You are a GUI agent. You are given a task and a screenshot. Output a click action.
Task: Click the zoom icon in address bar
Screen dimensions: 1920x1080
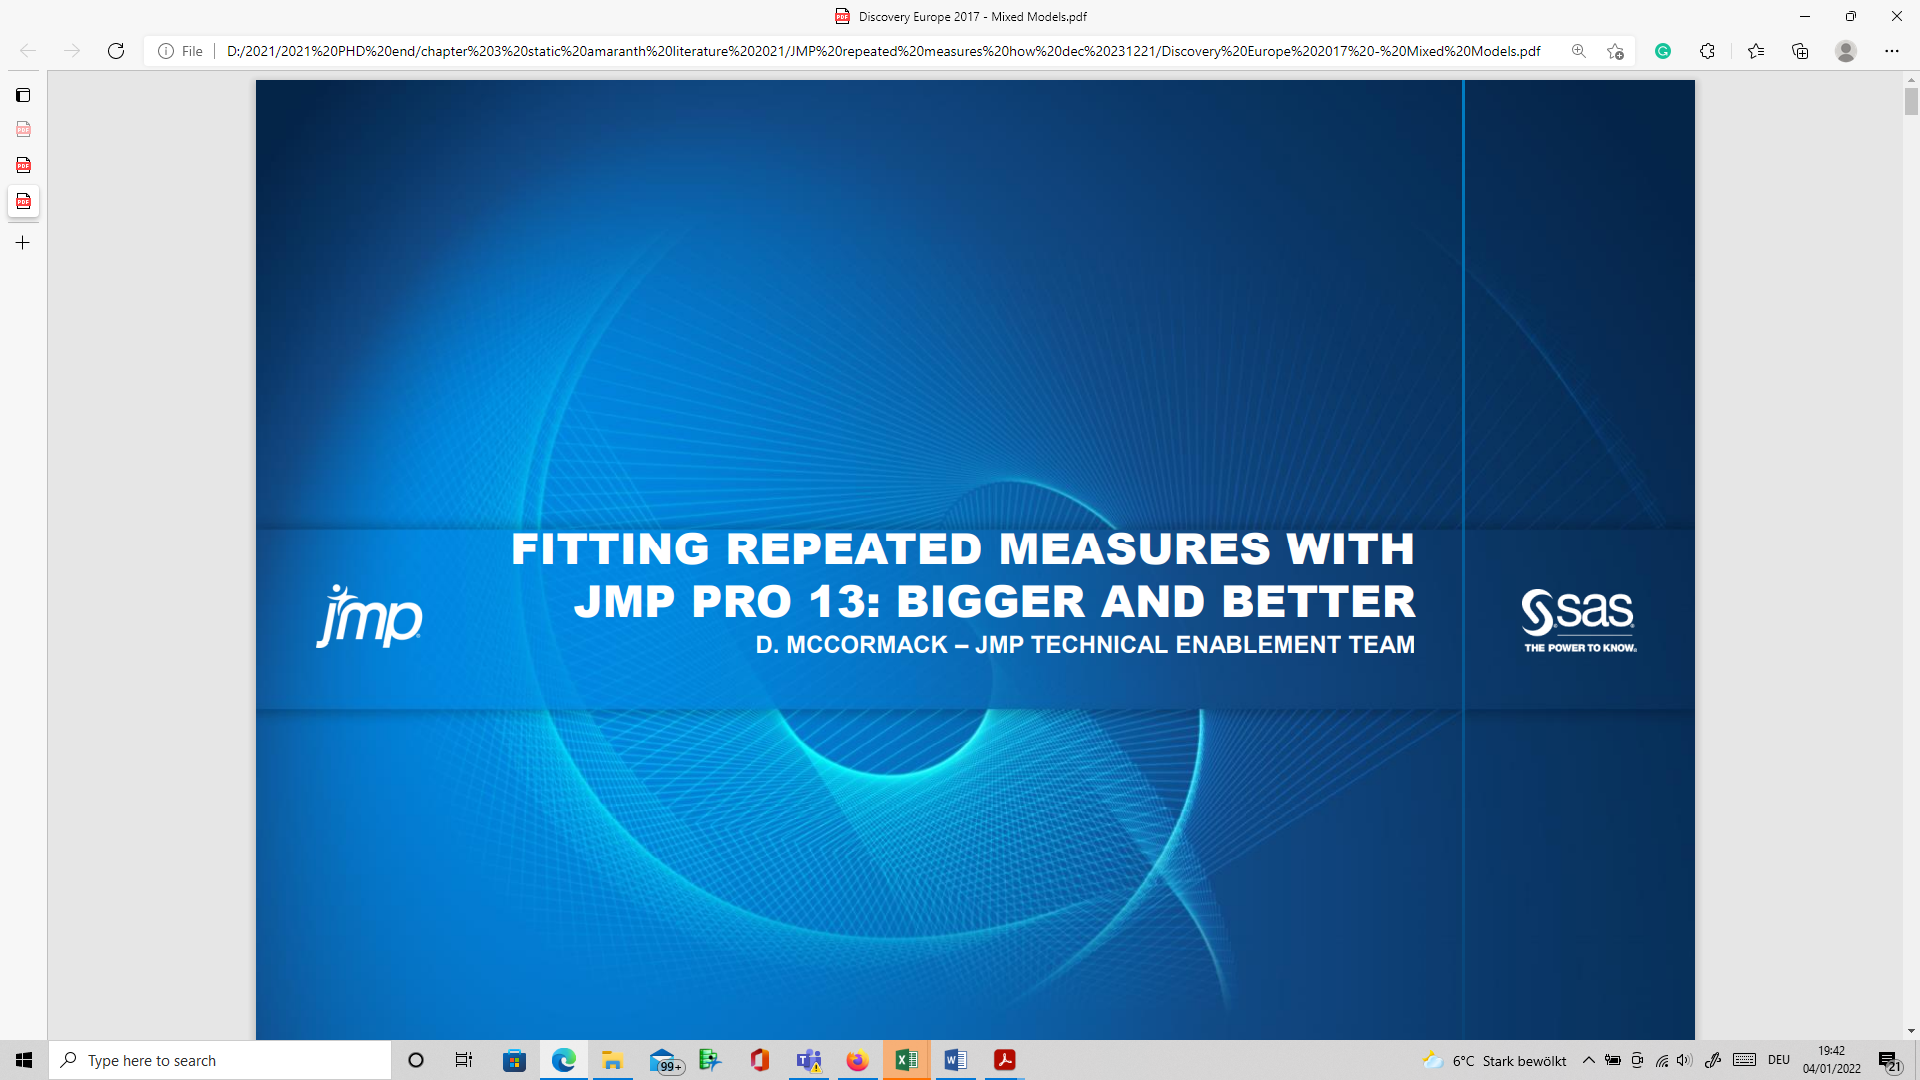[x=1579, y=51]
